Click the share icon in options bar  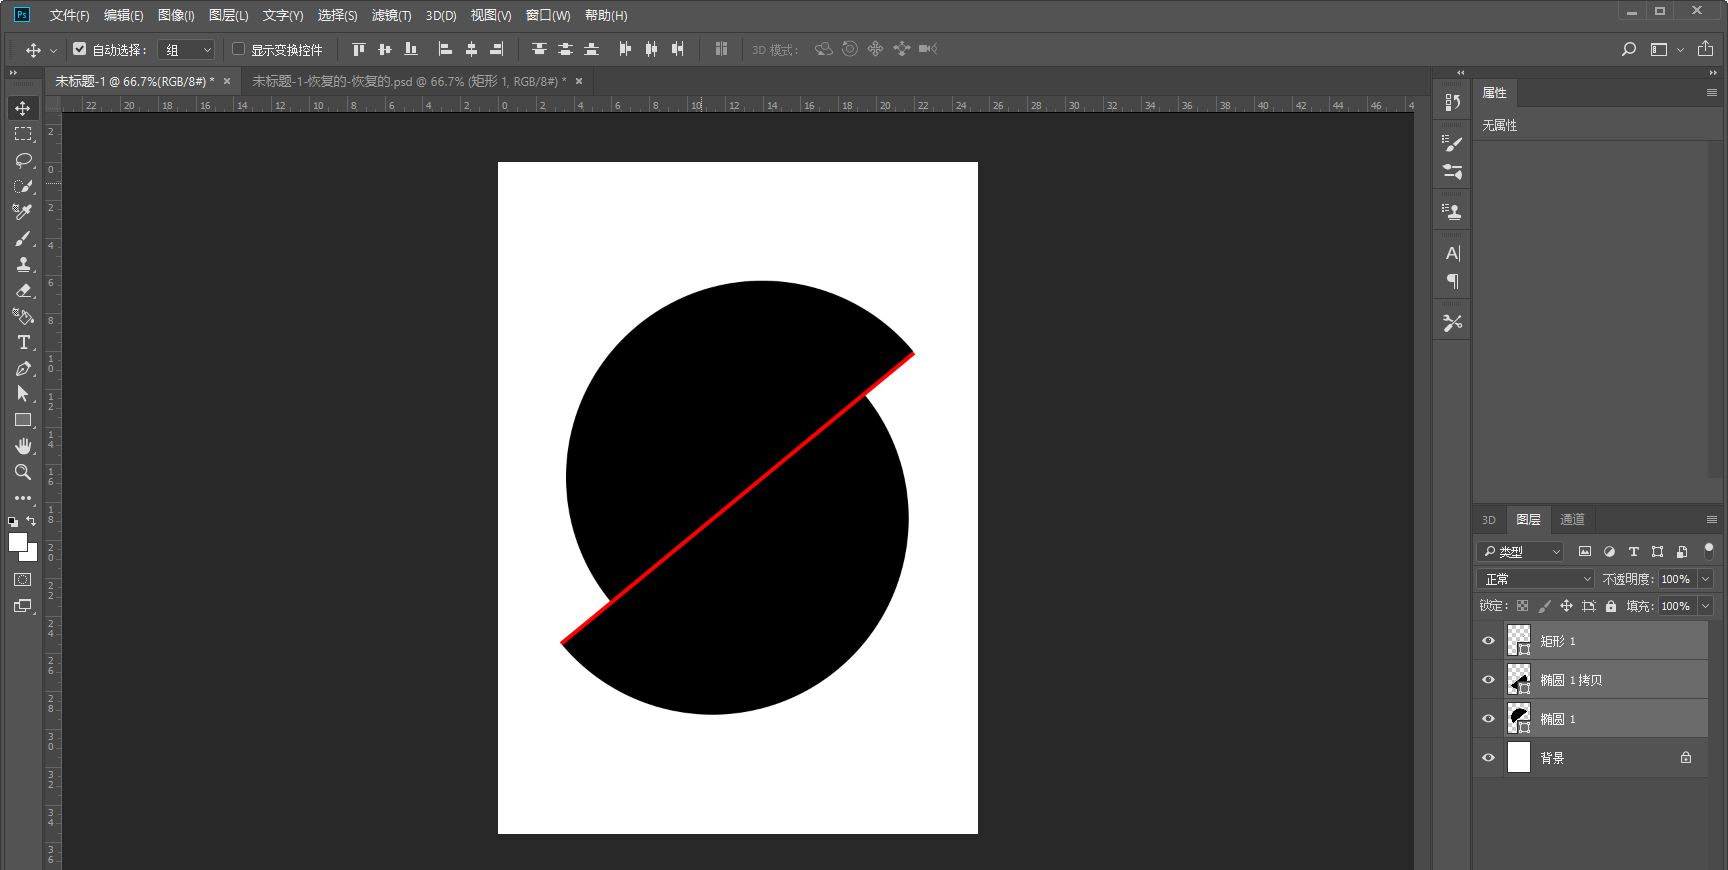tap(1706, 48)
